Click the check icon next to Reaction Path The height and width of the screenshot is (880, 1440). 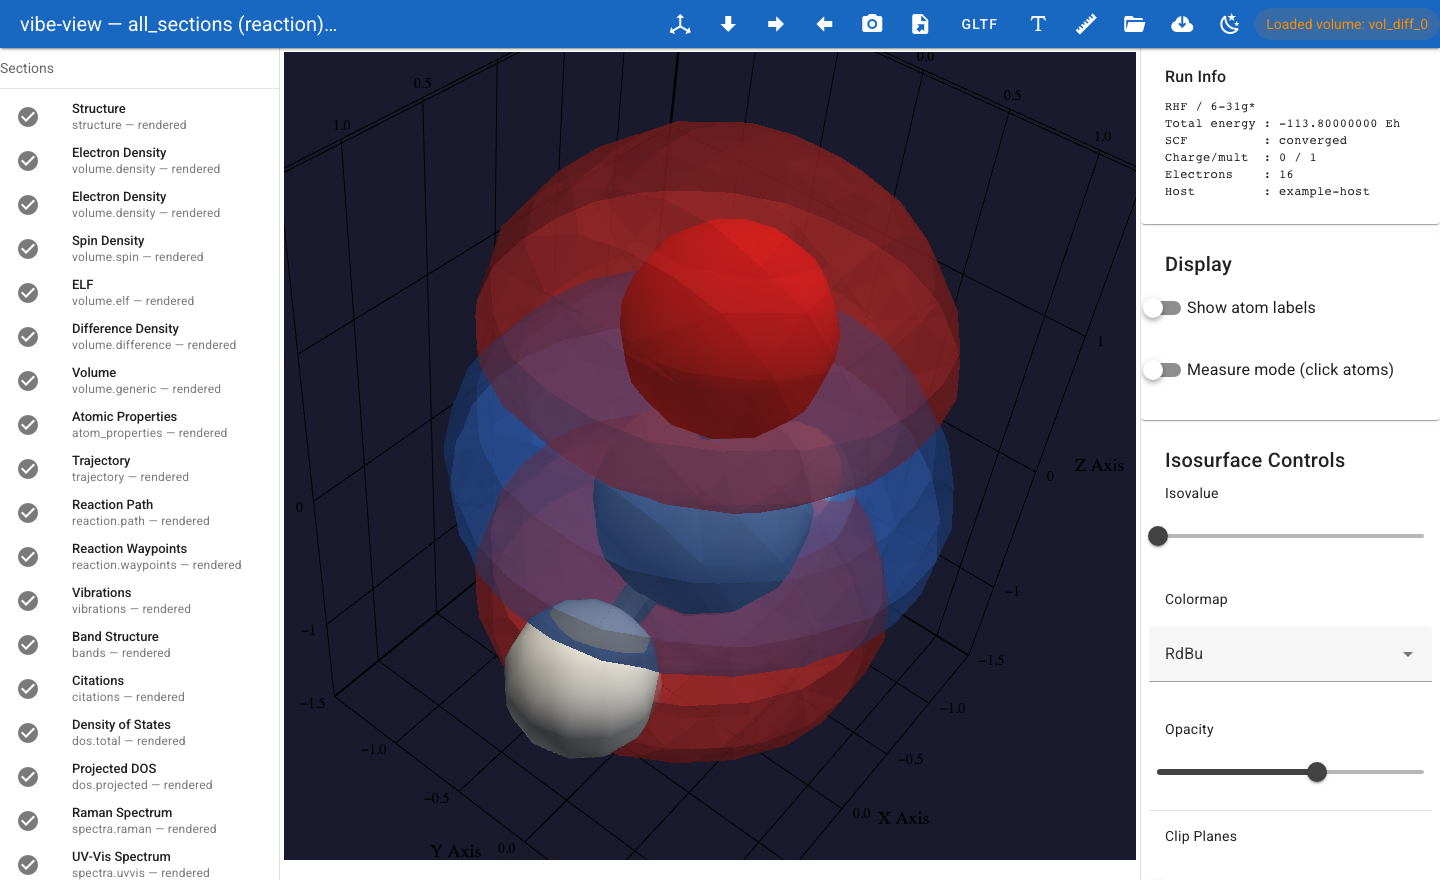click(x=28, y=513)
